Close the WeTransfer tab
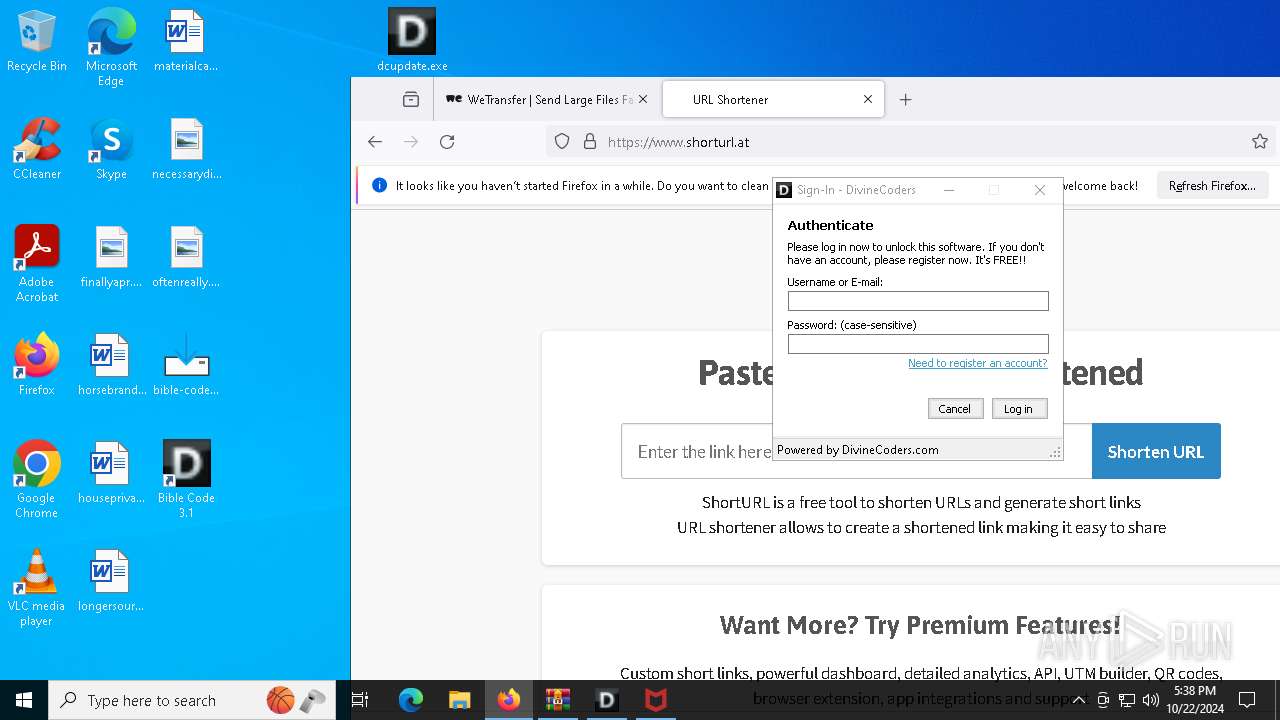This screenshot has width=1280, height=720. (x=643, y=99)
